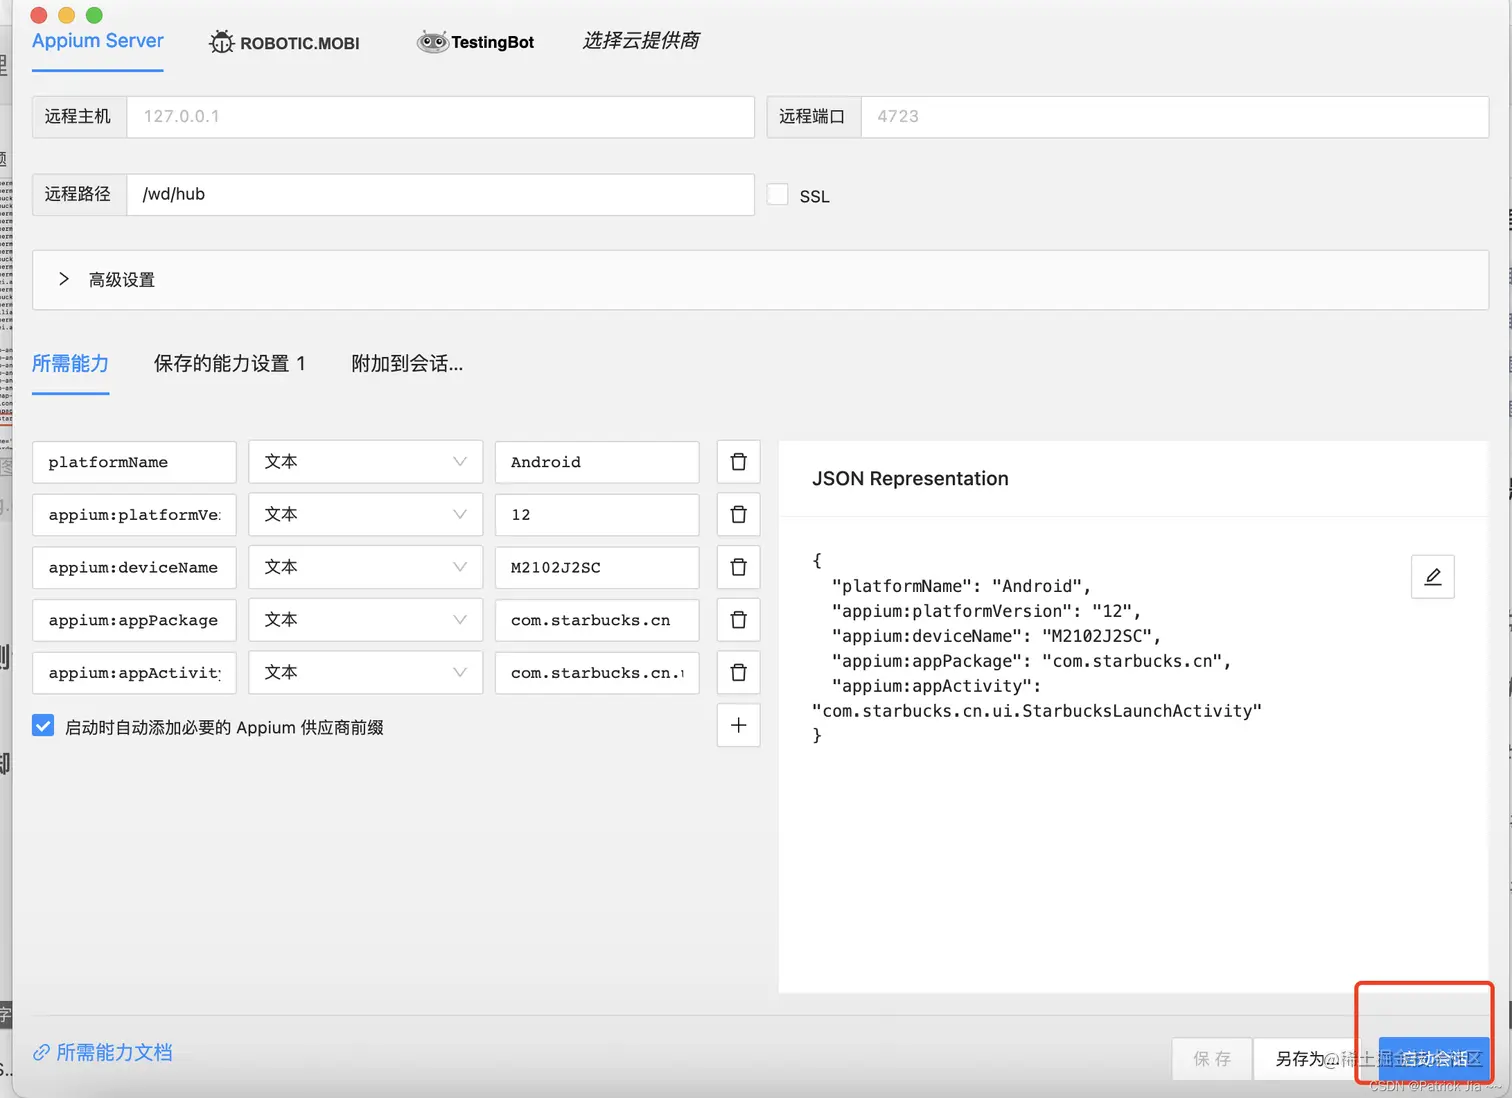Click the link icon beside 所需能力文档
Screen dimensions: 1512x1098
[41, 1052]
